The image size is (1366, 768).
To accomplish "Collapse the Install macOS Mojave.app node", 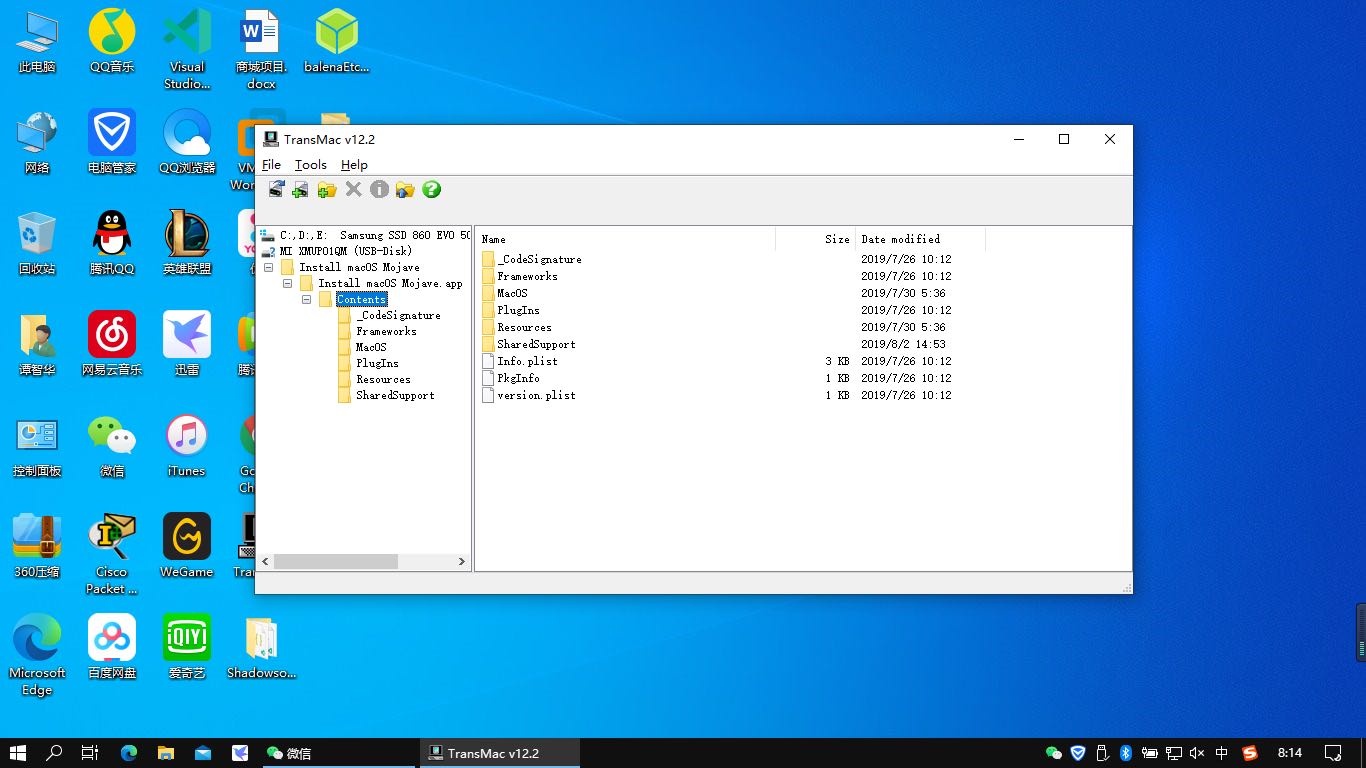I will click(x=287, y=284).
